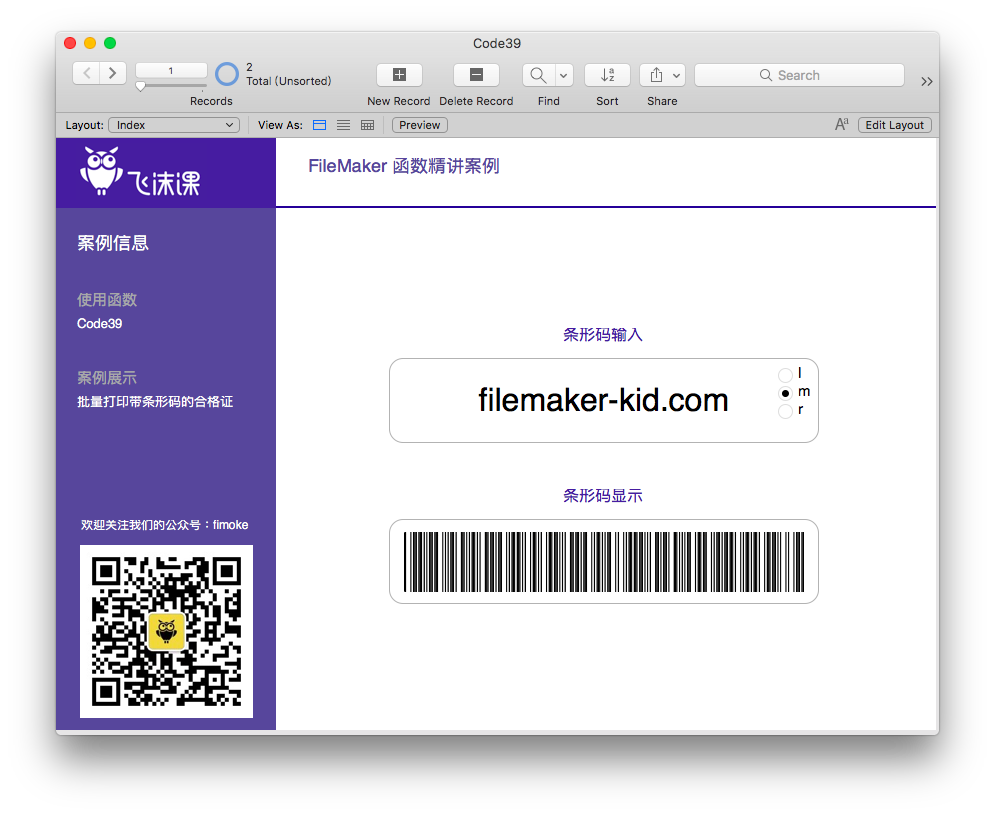
Task: Go to next record arrow
Action: click(113, 73)
